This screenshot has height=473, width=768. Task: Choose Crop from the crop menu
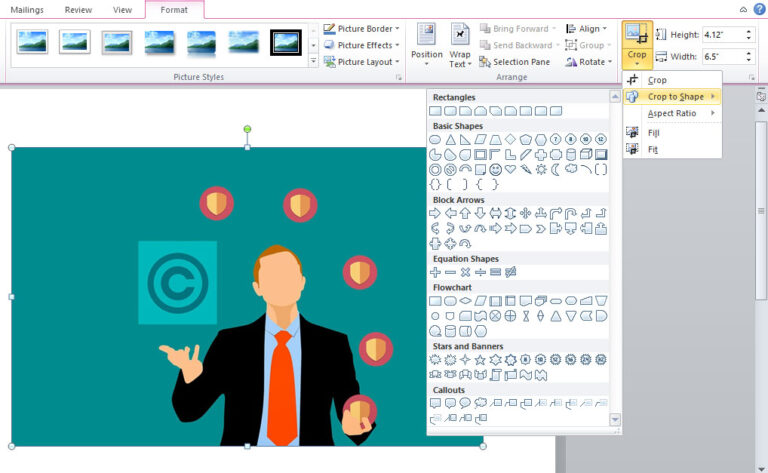click(x=672, y=80)
